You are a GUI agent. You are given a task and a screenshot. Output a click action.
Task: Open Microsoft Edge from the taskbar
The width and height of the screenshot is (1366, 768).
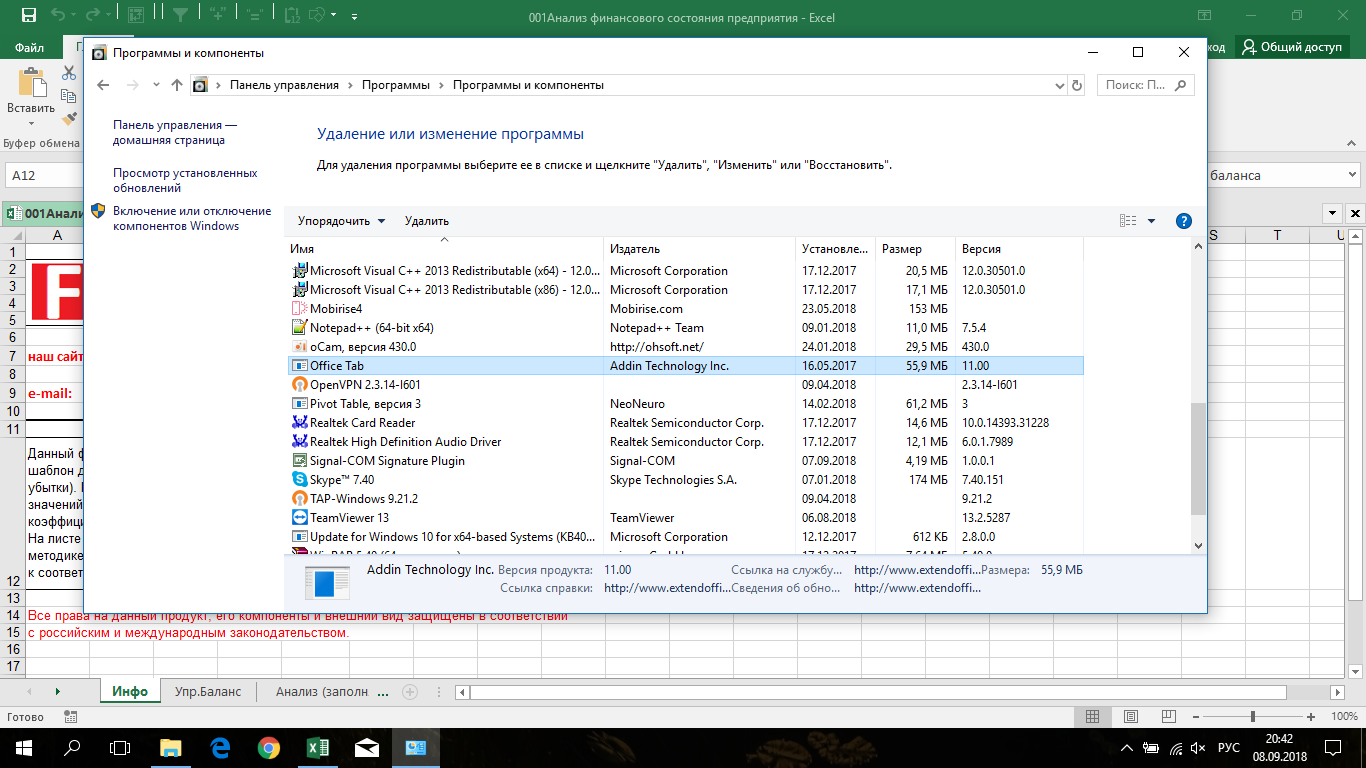point(220,748)
